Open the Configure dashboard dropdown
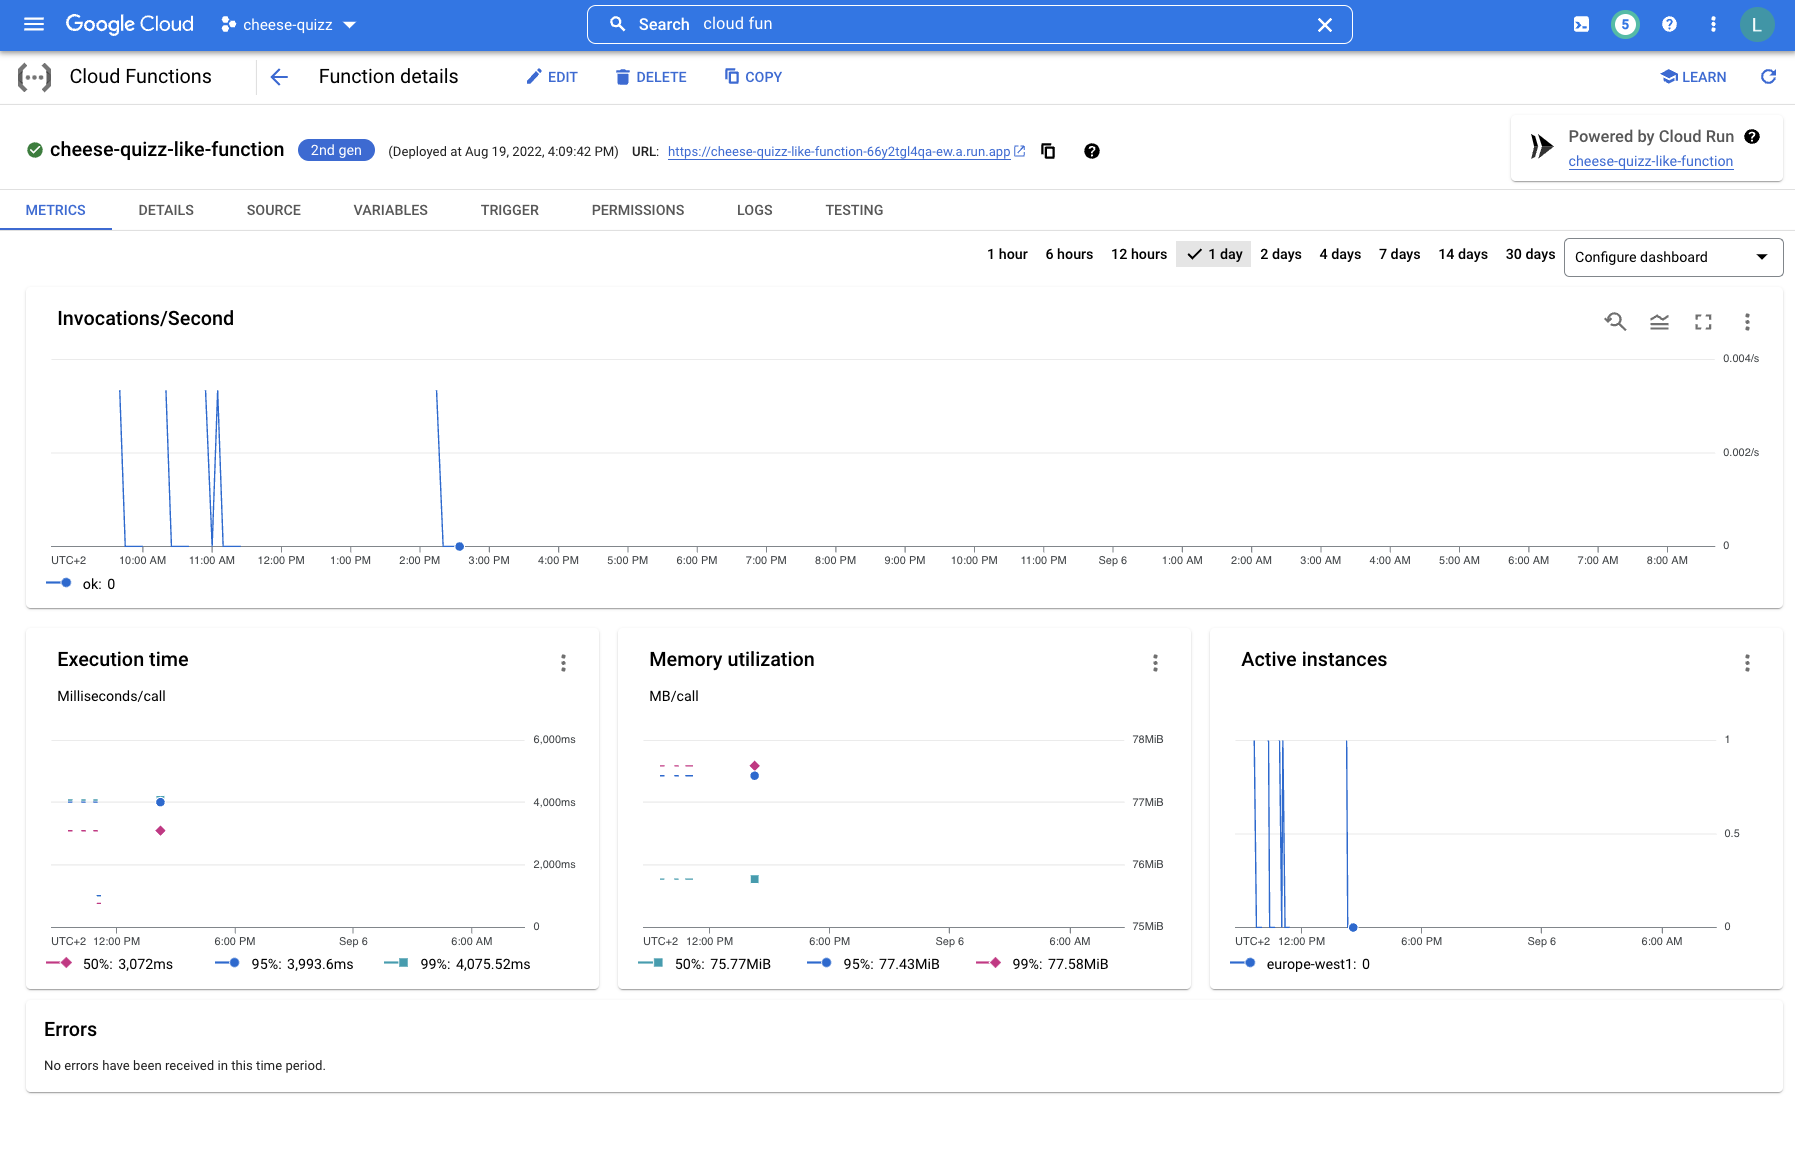The width and height of the screenshot is (1795, 1162). coord(1673,257)
